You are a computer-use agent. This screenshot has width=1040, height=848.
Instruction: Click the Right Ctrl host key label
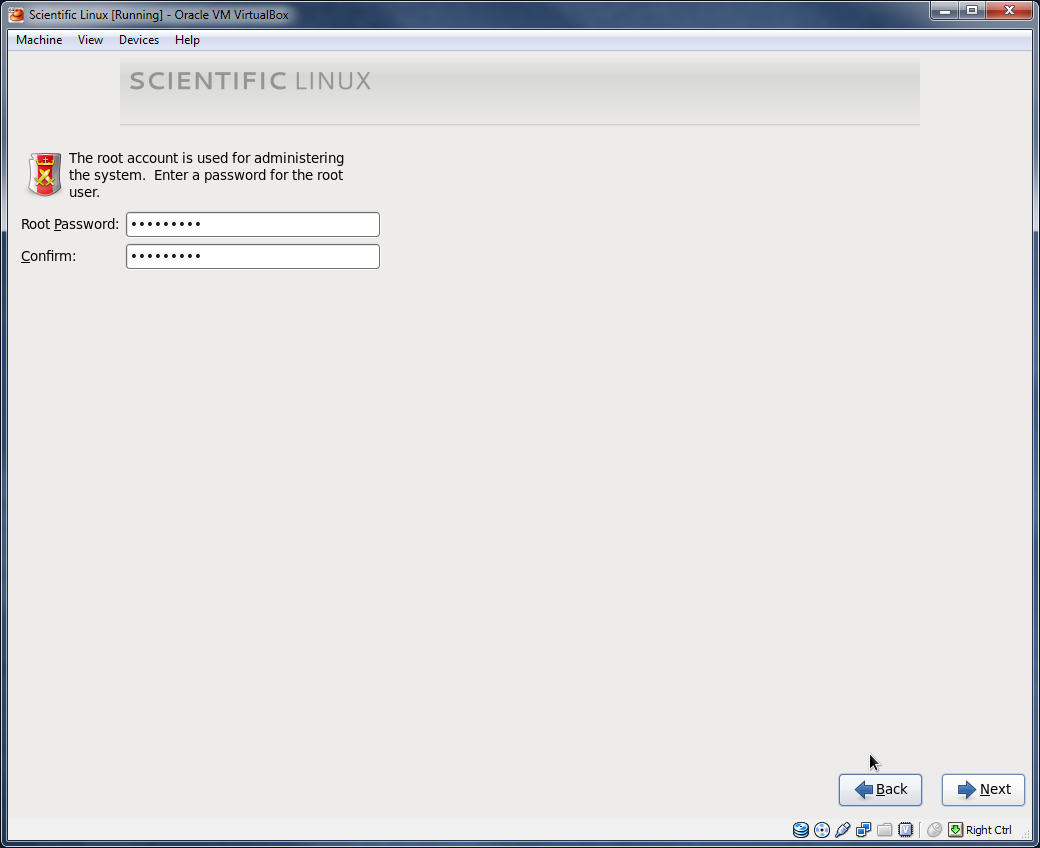pyautogui.click(x=988, y=830)
